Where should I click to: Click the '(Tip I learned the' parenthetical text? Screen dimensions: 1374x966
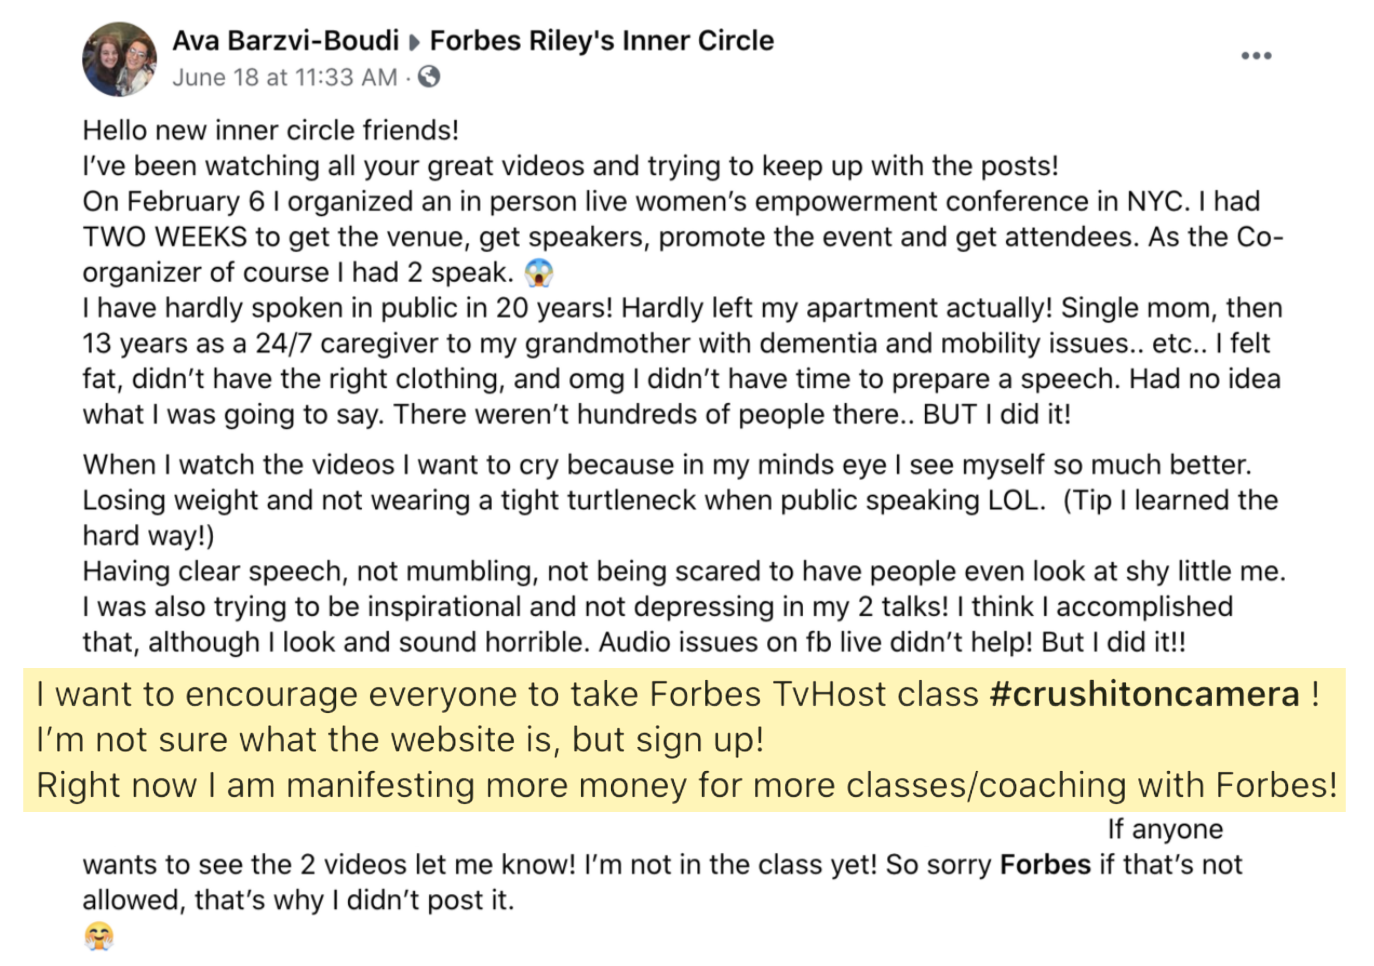point(1170,500)
